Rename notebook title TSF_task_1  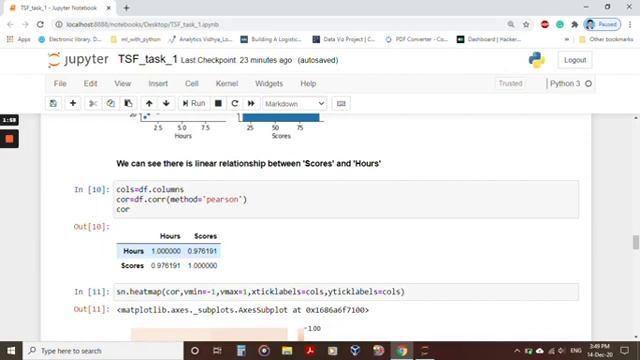click(147, 60)
